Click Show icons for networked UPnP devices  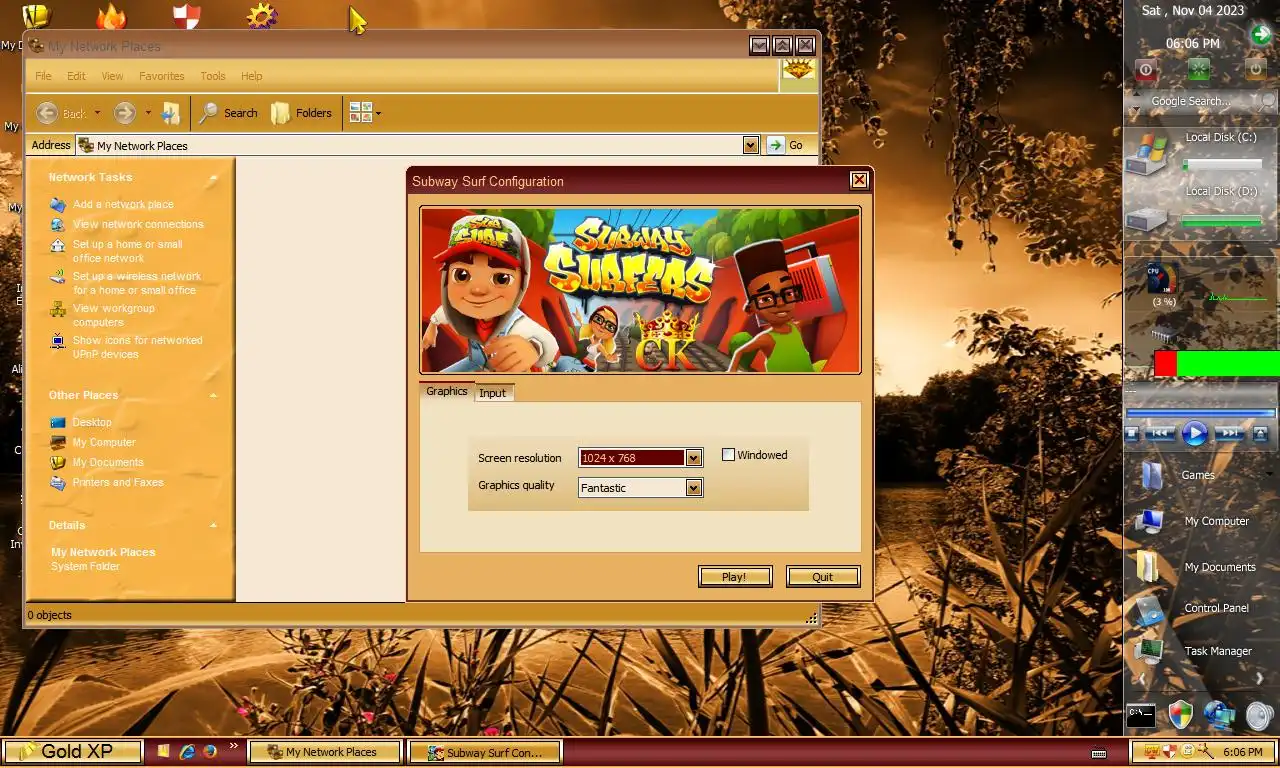[x=137, y=347]
